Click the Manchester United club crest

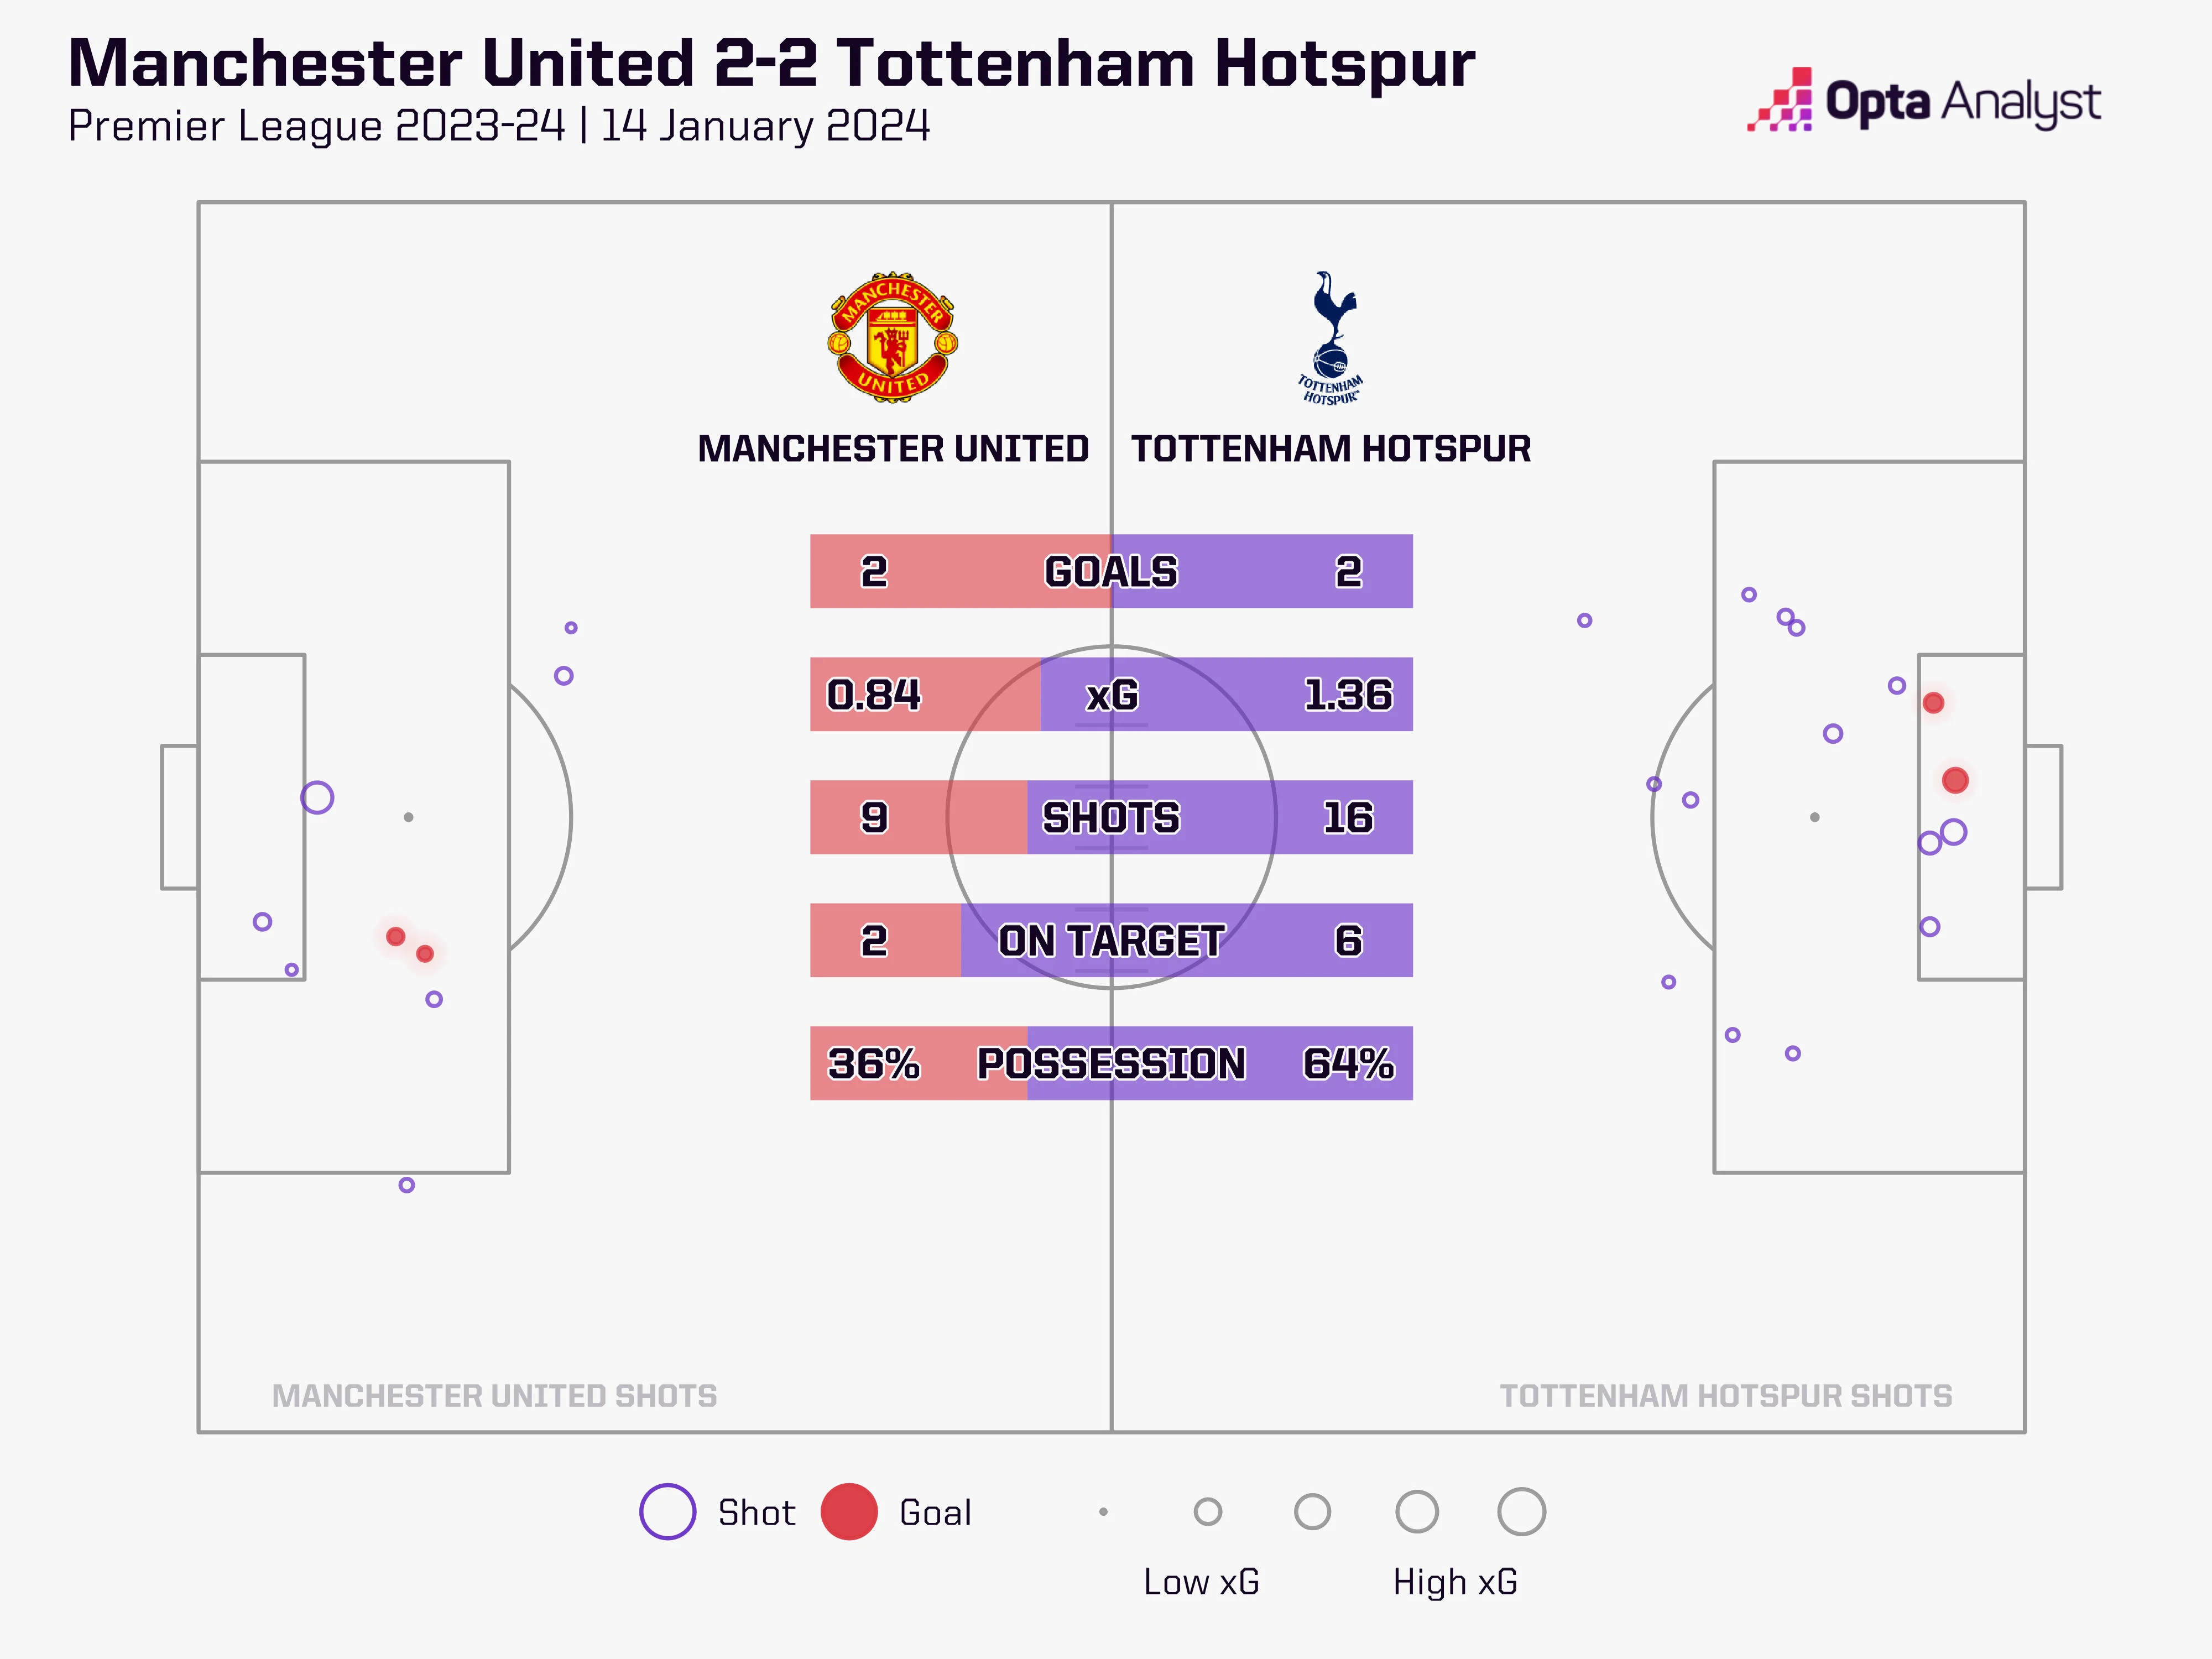[x=892, y=337]
